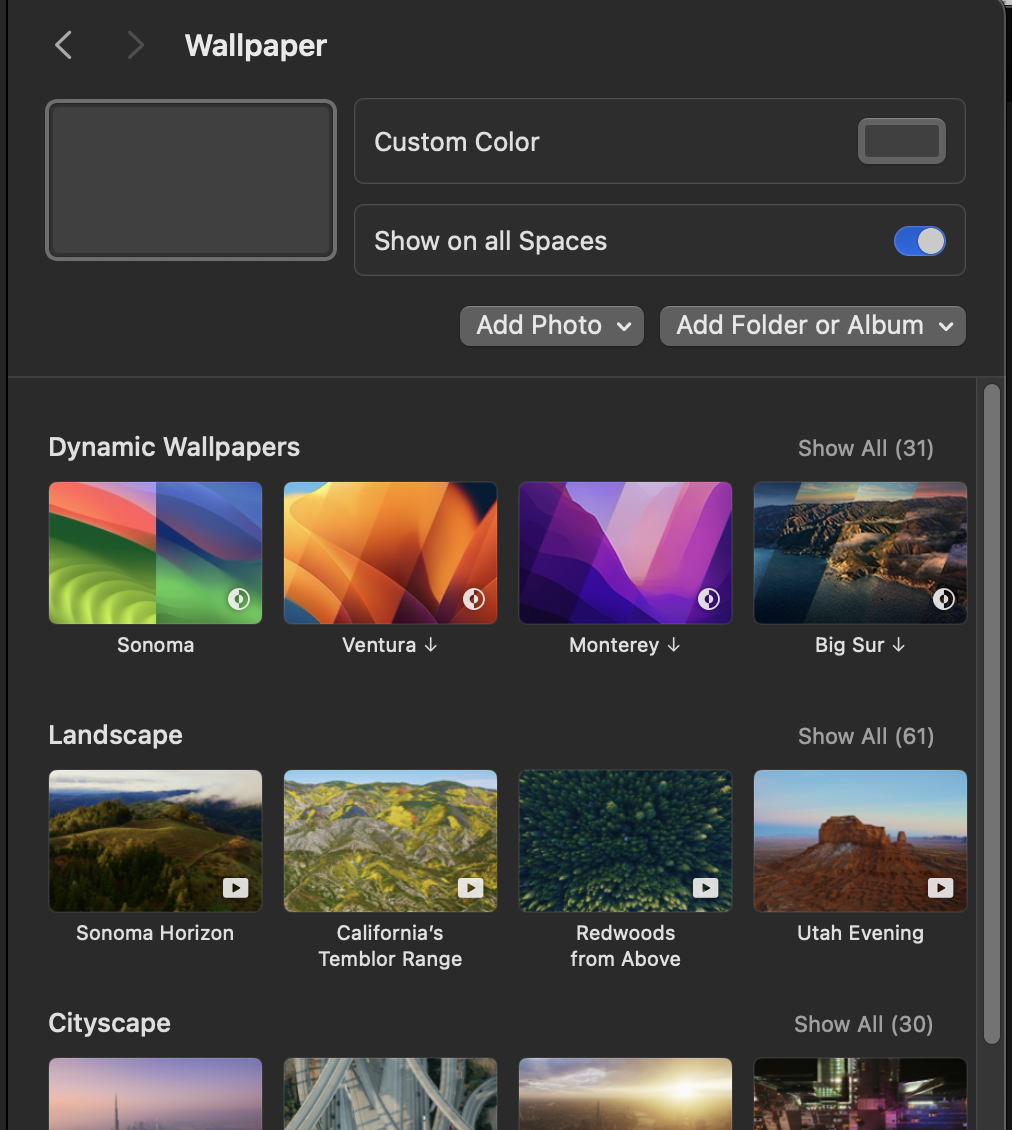Select the California's Temblor Range thumbnail
This screenshot has height=1130, width=1012.
(x=390, y=841)
